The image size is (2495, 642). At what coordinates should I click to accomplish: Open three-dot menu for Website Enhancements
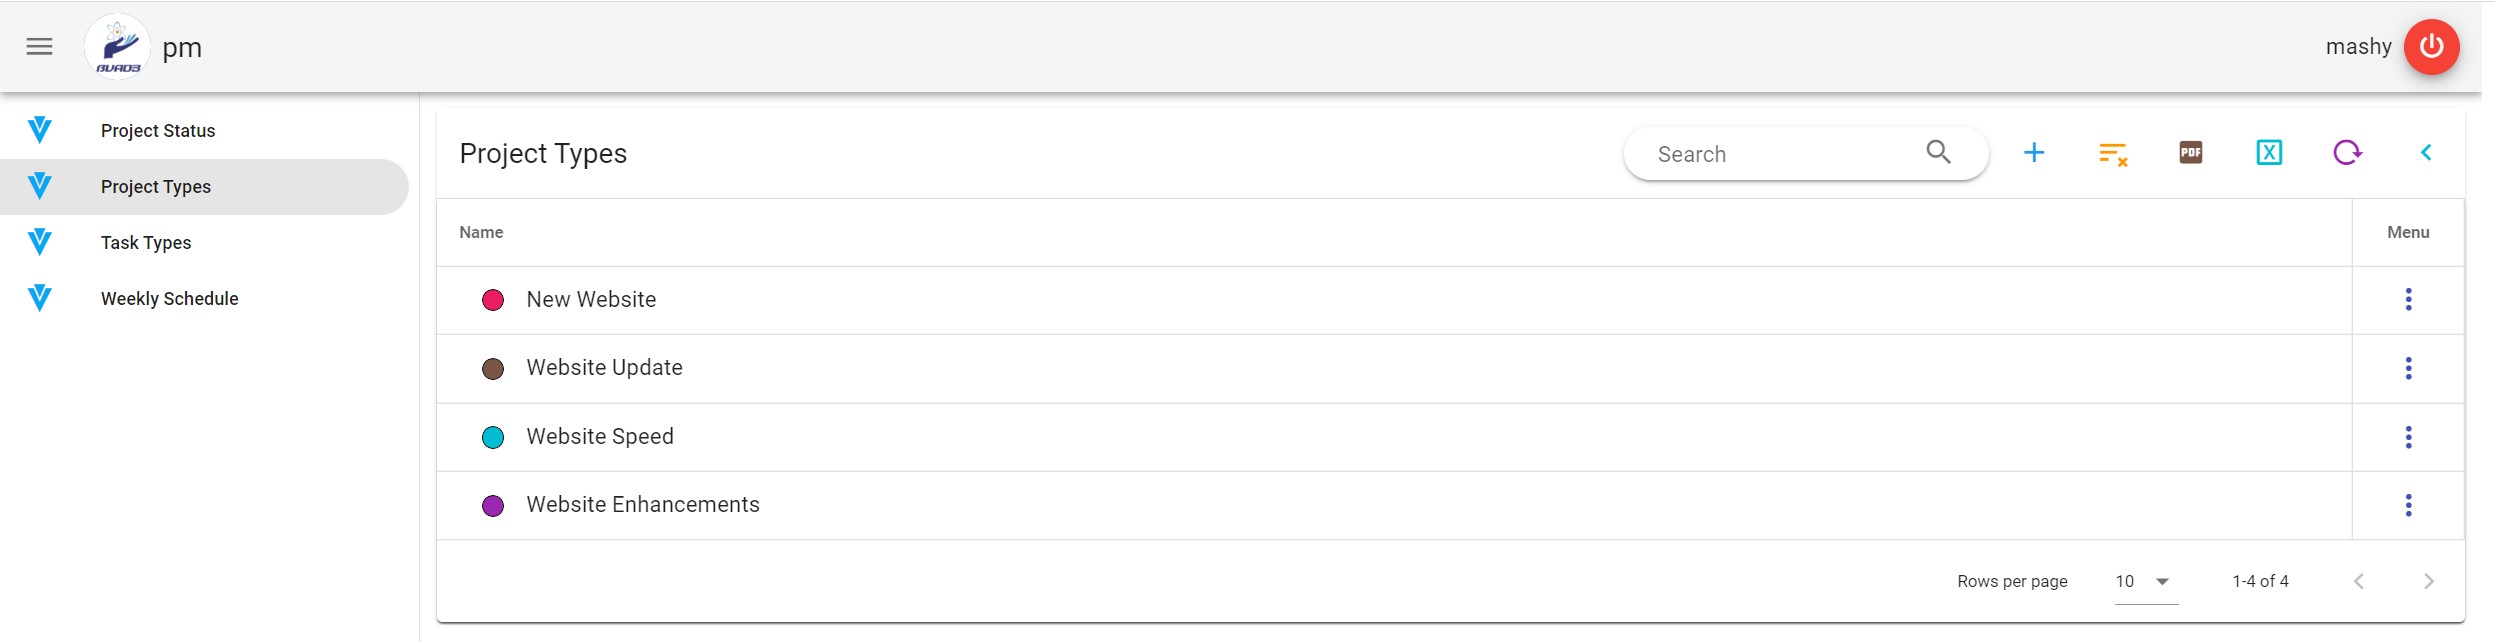[2408, 506]
